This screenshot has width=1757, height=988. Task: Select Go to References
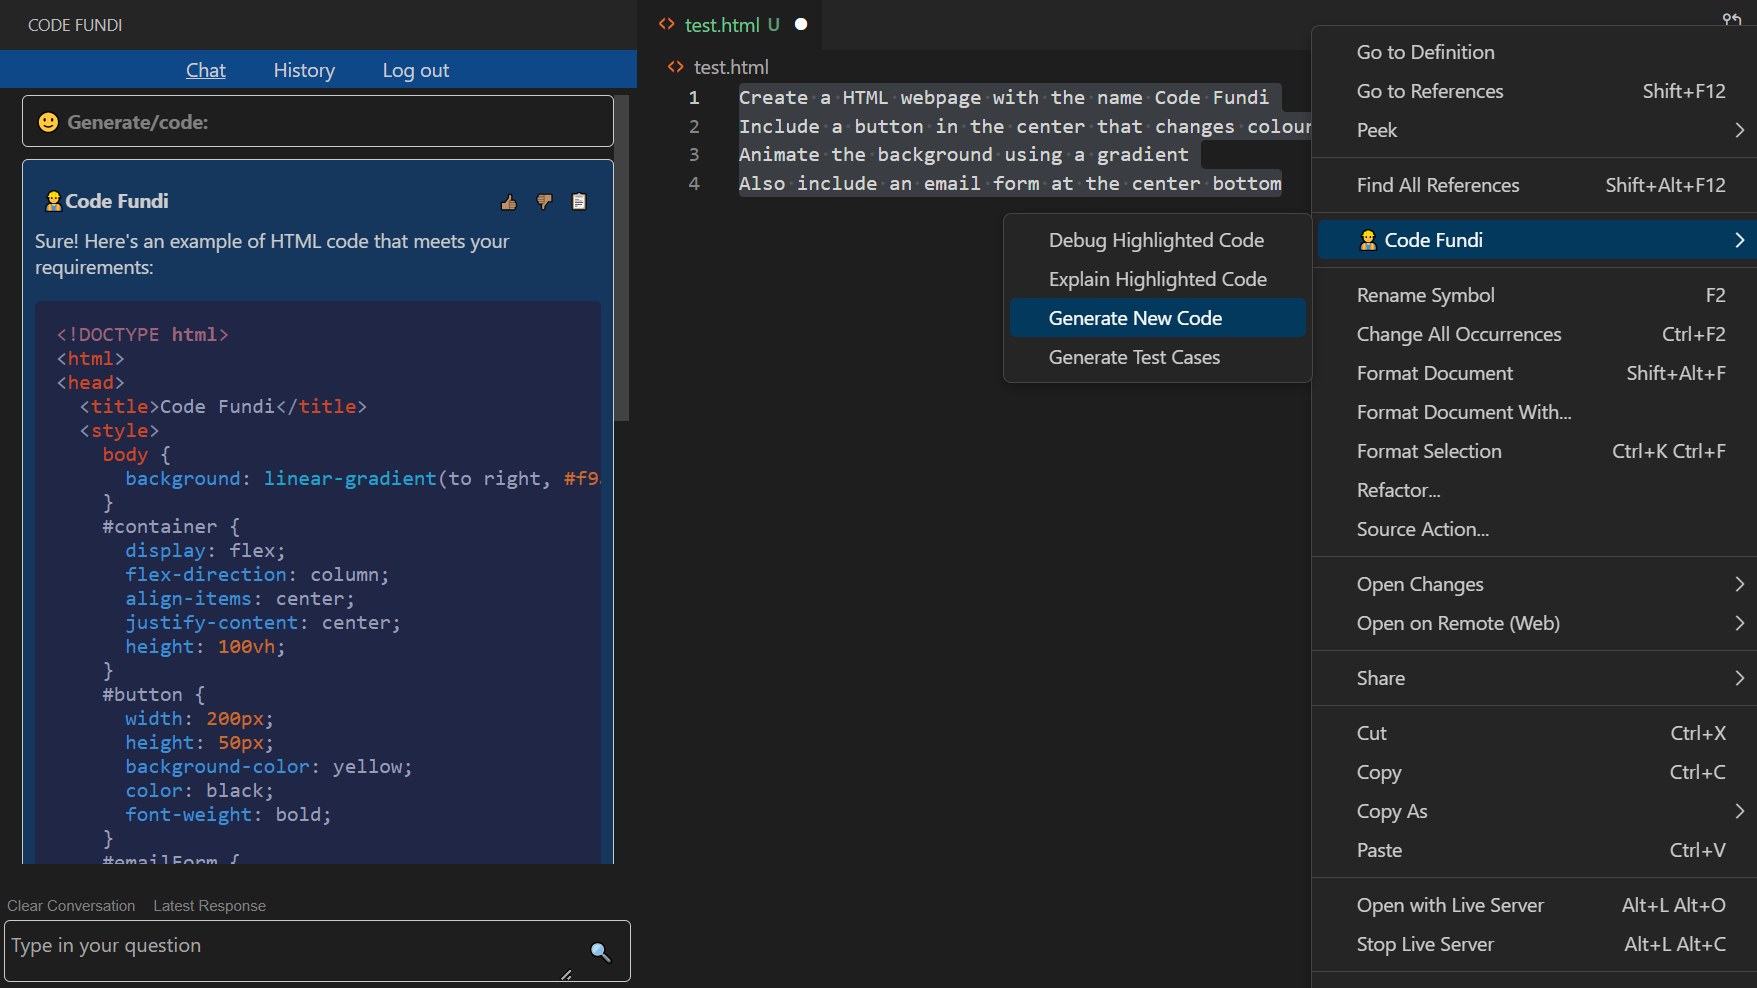pyautogui.click(x=1536, y=91)
